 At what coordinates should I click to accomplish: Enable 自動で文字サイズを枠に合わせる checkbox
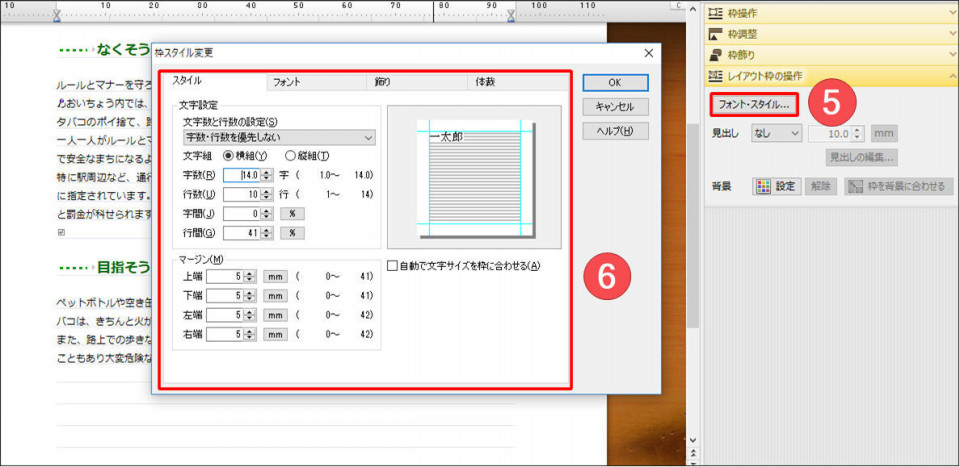tap(392, 266)
